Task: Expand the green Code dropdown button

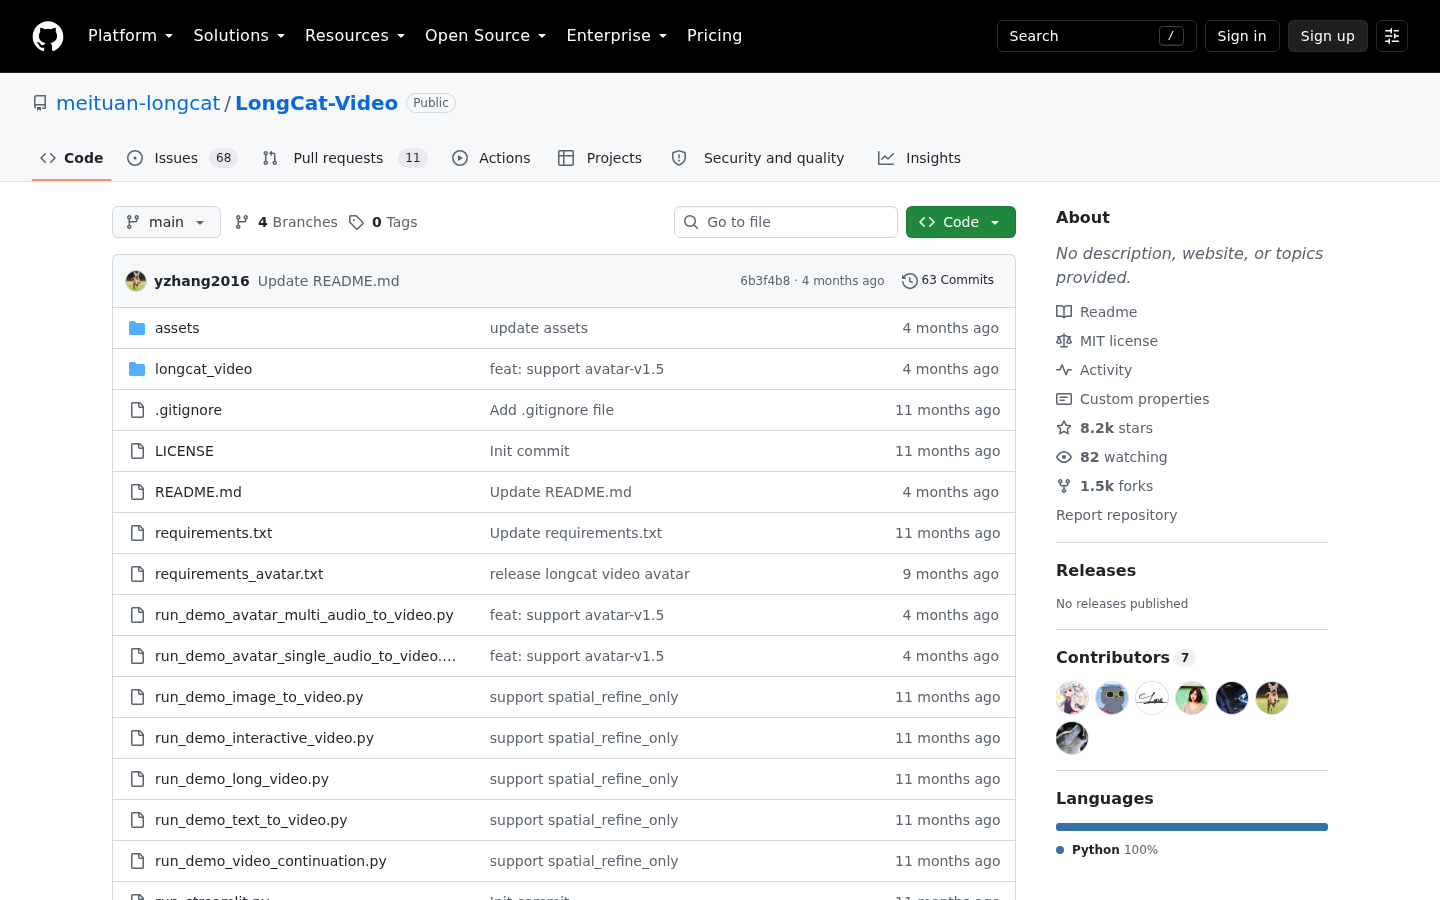Action: (x=960, y=222)
